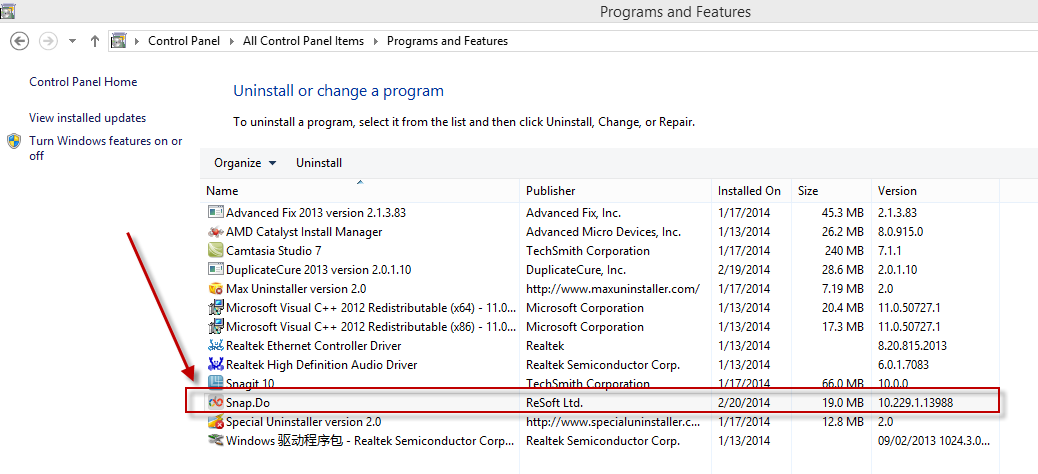1038x474 pixels.
Task: Expand arrow after Control Panel breadcrumb
Action: tap(232, 41)
